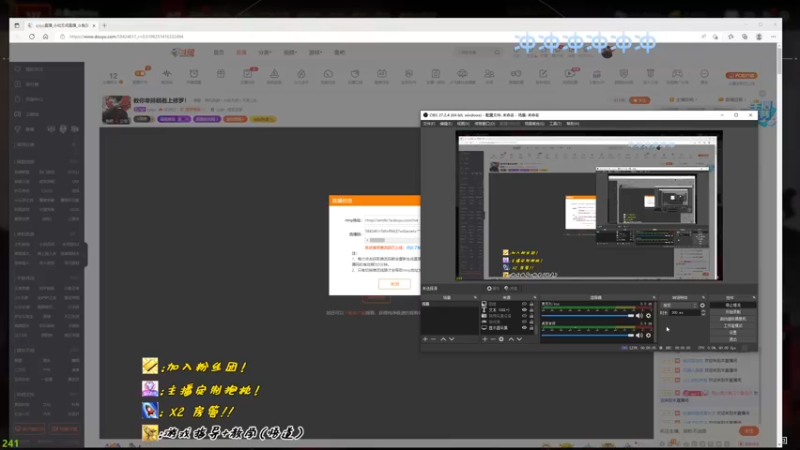Screen dimensions: 800x450
Task: Click the flame popularity icon in Douyu toolbar
Action: [x=301, y=74]
